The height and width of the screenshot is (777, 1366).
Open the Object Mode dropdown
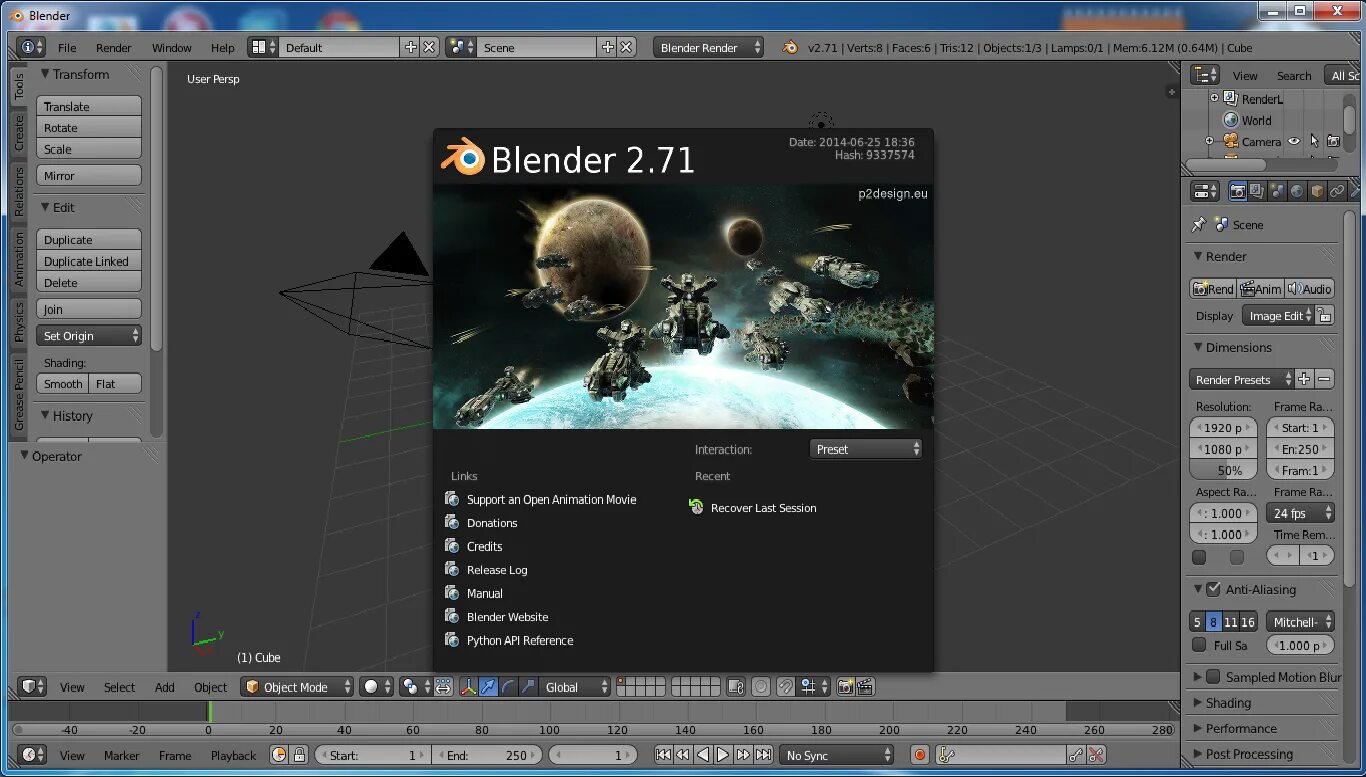[x=298, y=687]
